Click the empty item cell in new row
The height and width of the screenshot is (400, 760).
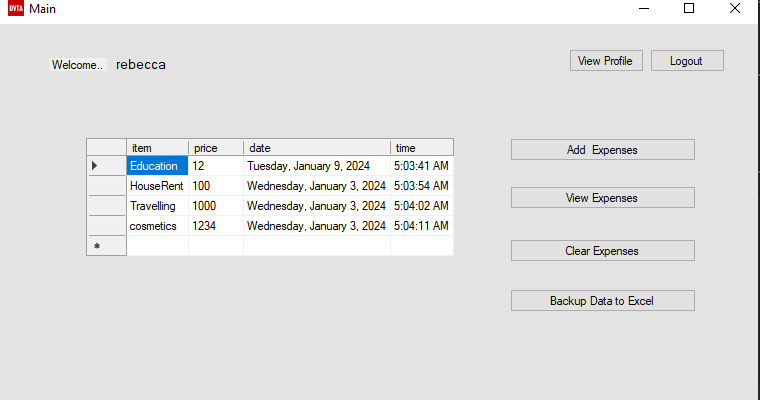(158, 246)
